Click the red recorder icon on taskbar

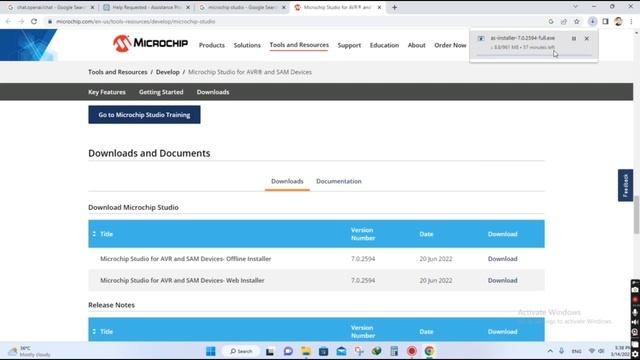click(x=411, y=351)
